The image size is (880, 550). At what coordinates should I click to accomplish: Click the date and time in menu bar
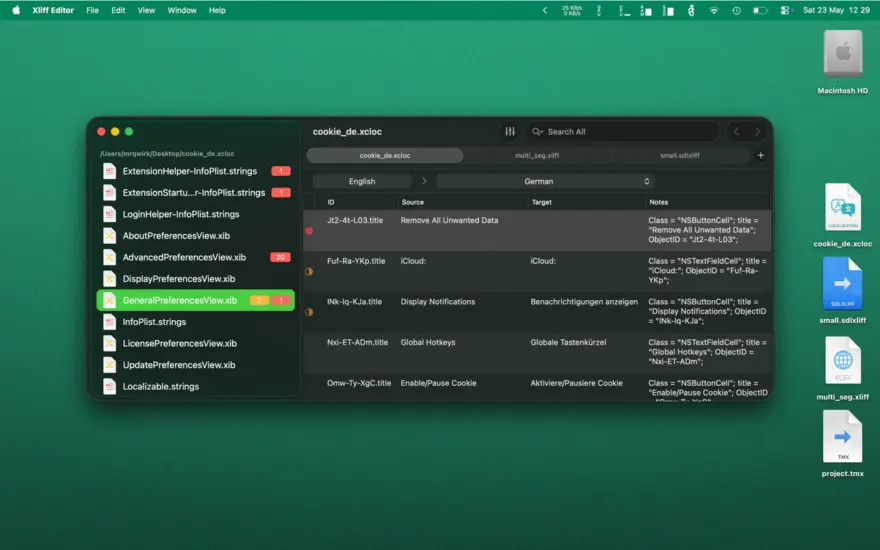click(x=836, y=10)
